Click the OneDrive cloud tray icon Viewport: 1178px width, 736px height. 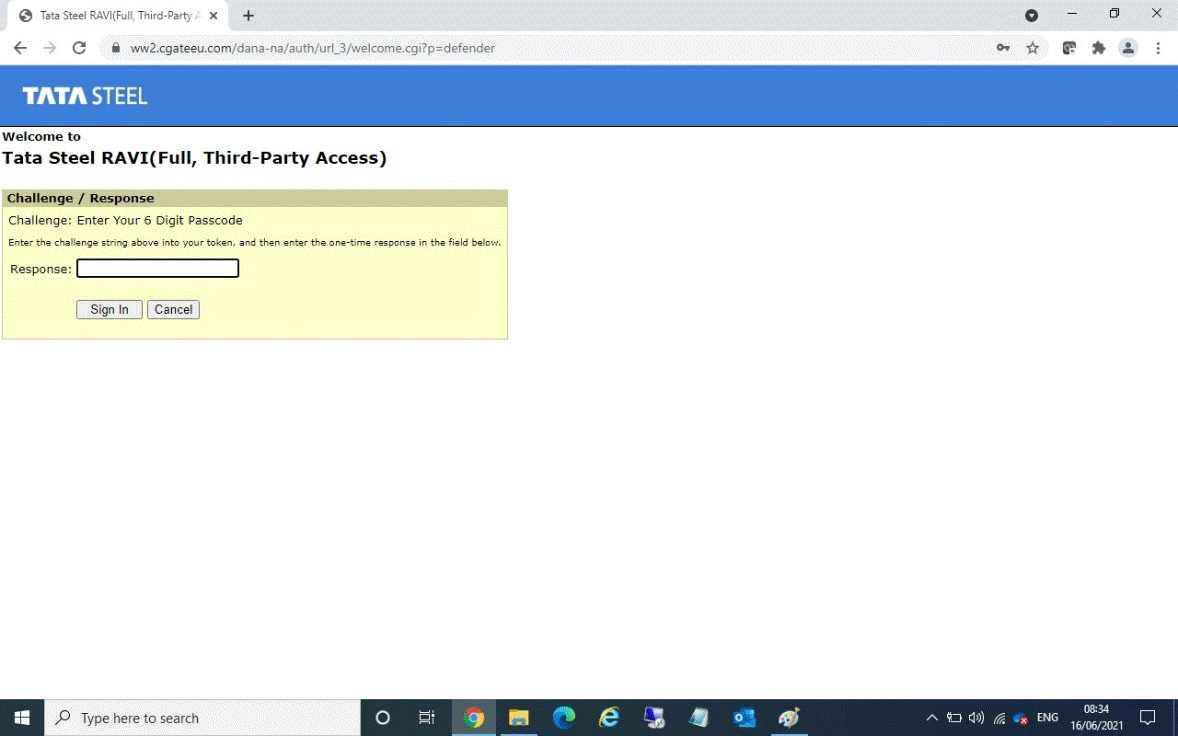[x=1020, y=719]
